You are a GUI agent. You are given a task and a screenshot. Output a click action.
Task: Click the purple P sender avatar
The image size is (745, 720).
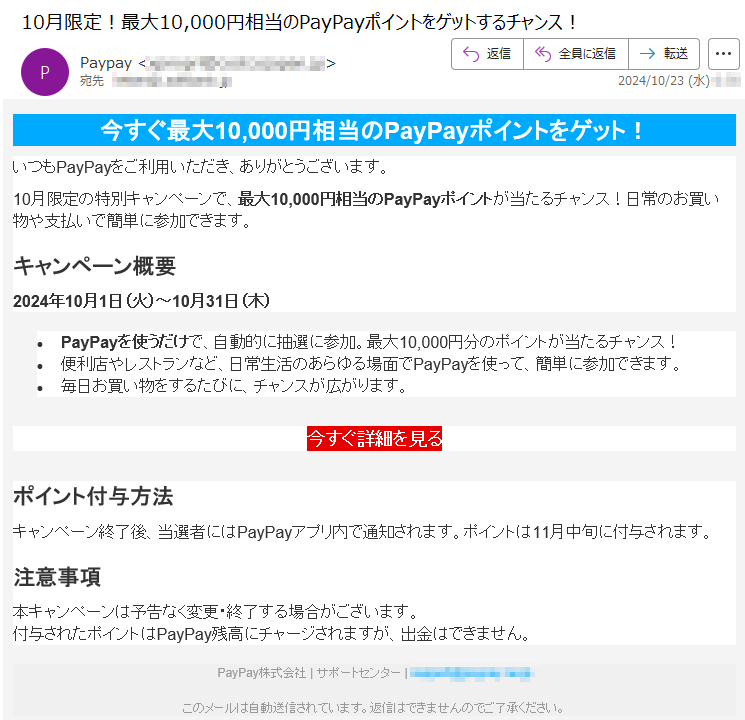pos(45,72)
